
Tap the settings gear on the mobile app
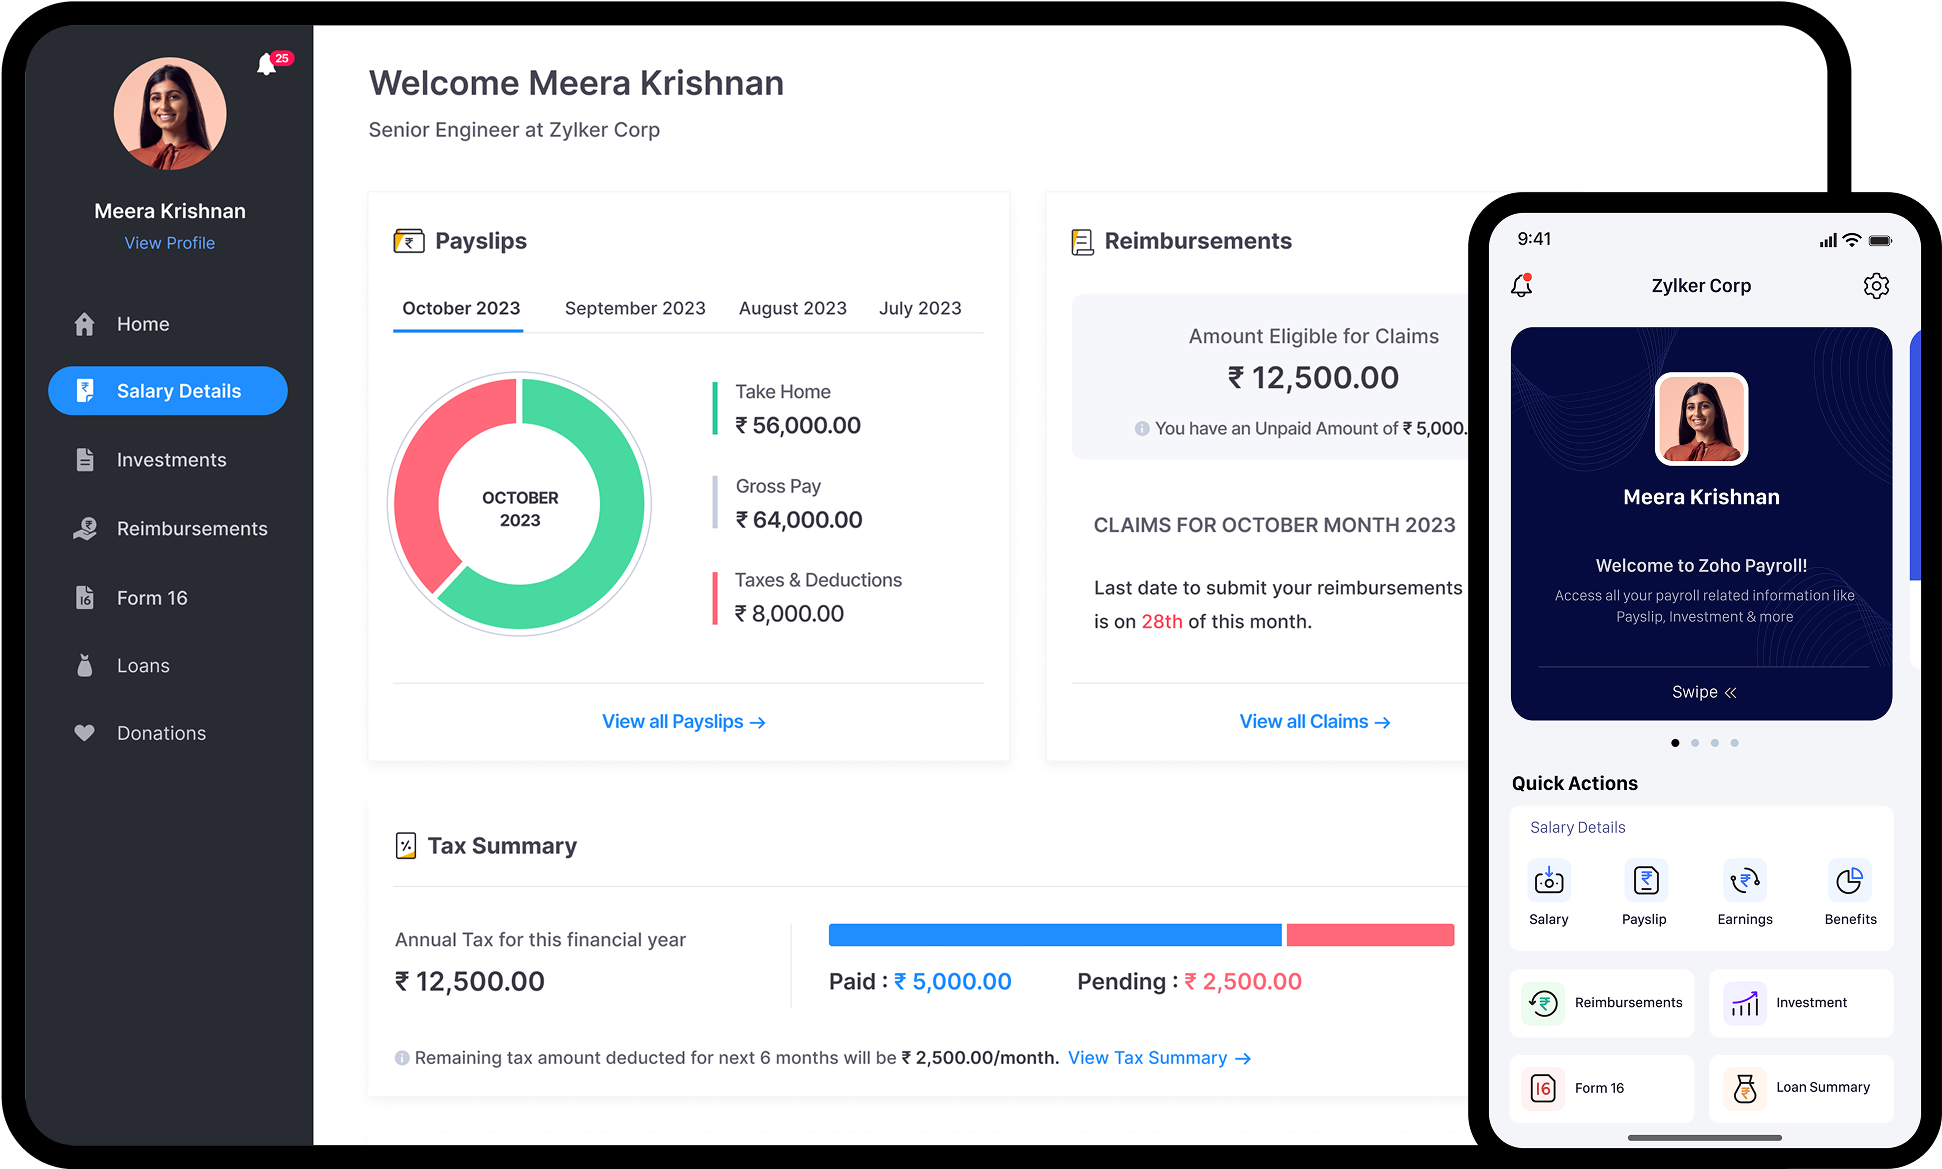click(x=1876, y=286)
